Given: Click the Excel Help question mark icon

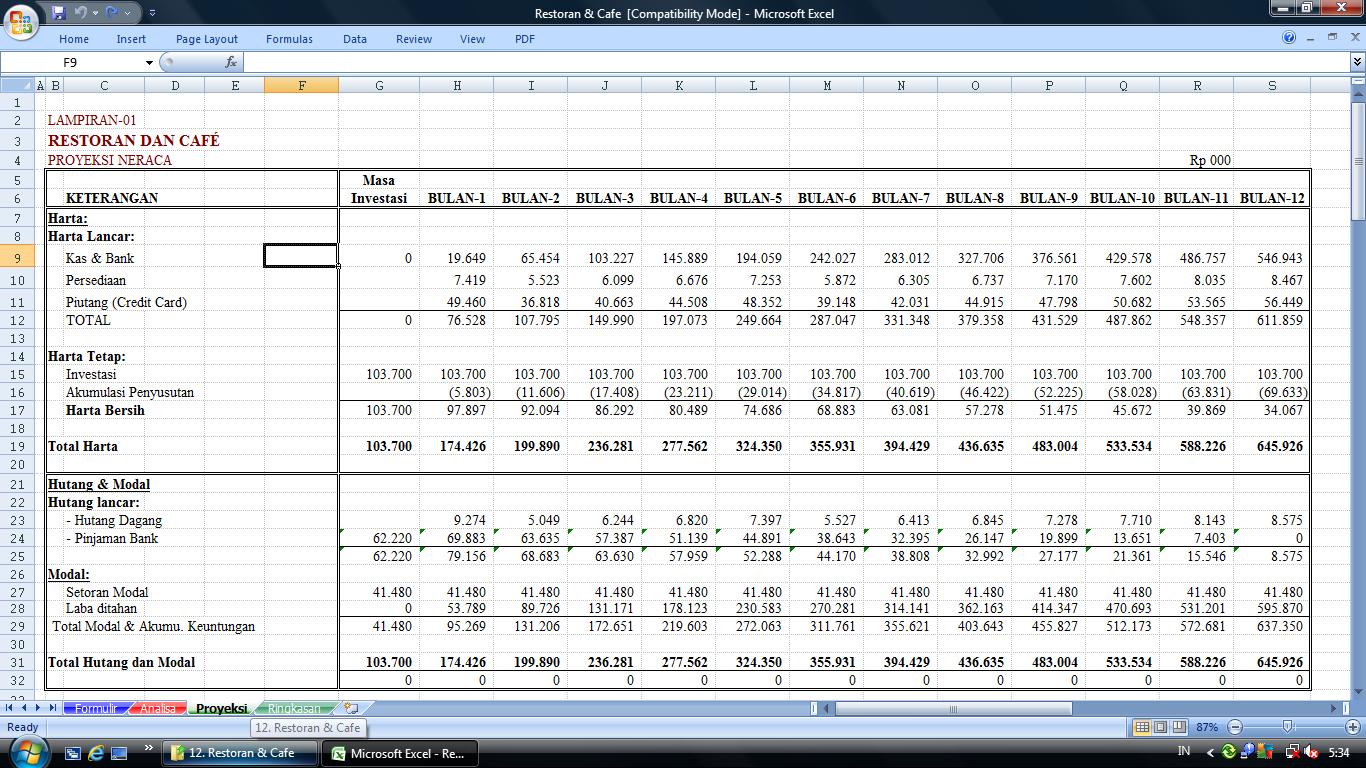Looking at the screenshot, I should (1289, 38).
